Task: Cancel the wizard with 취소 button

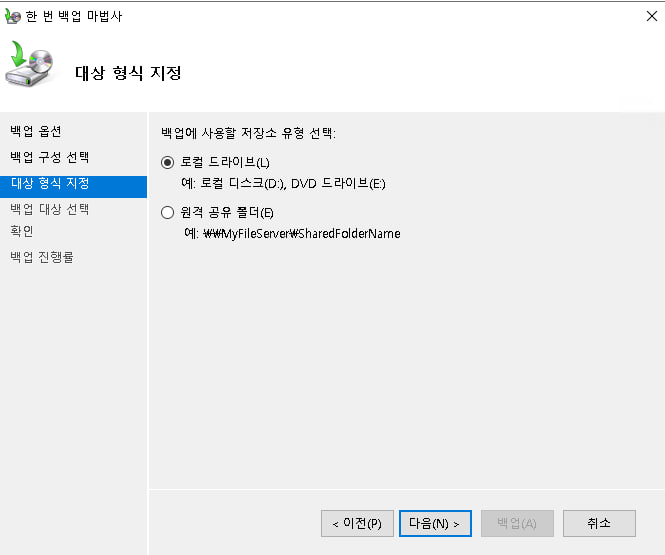Action: pyautogui.click(x=599, y=523)
